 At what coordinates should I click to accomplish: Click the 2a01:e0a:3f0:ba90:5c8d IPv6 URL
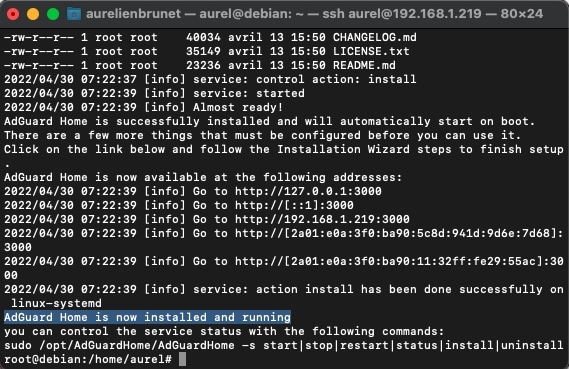click(399, 233)
